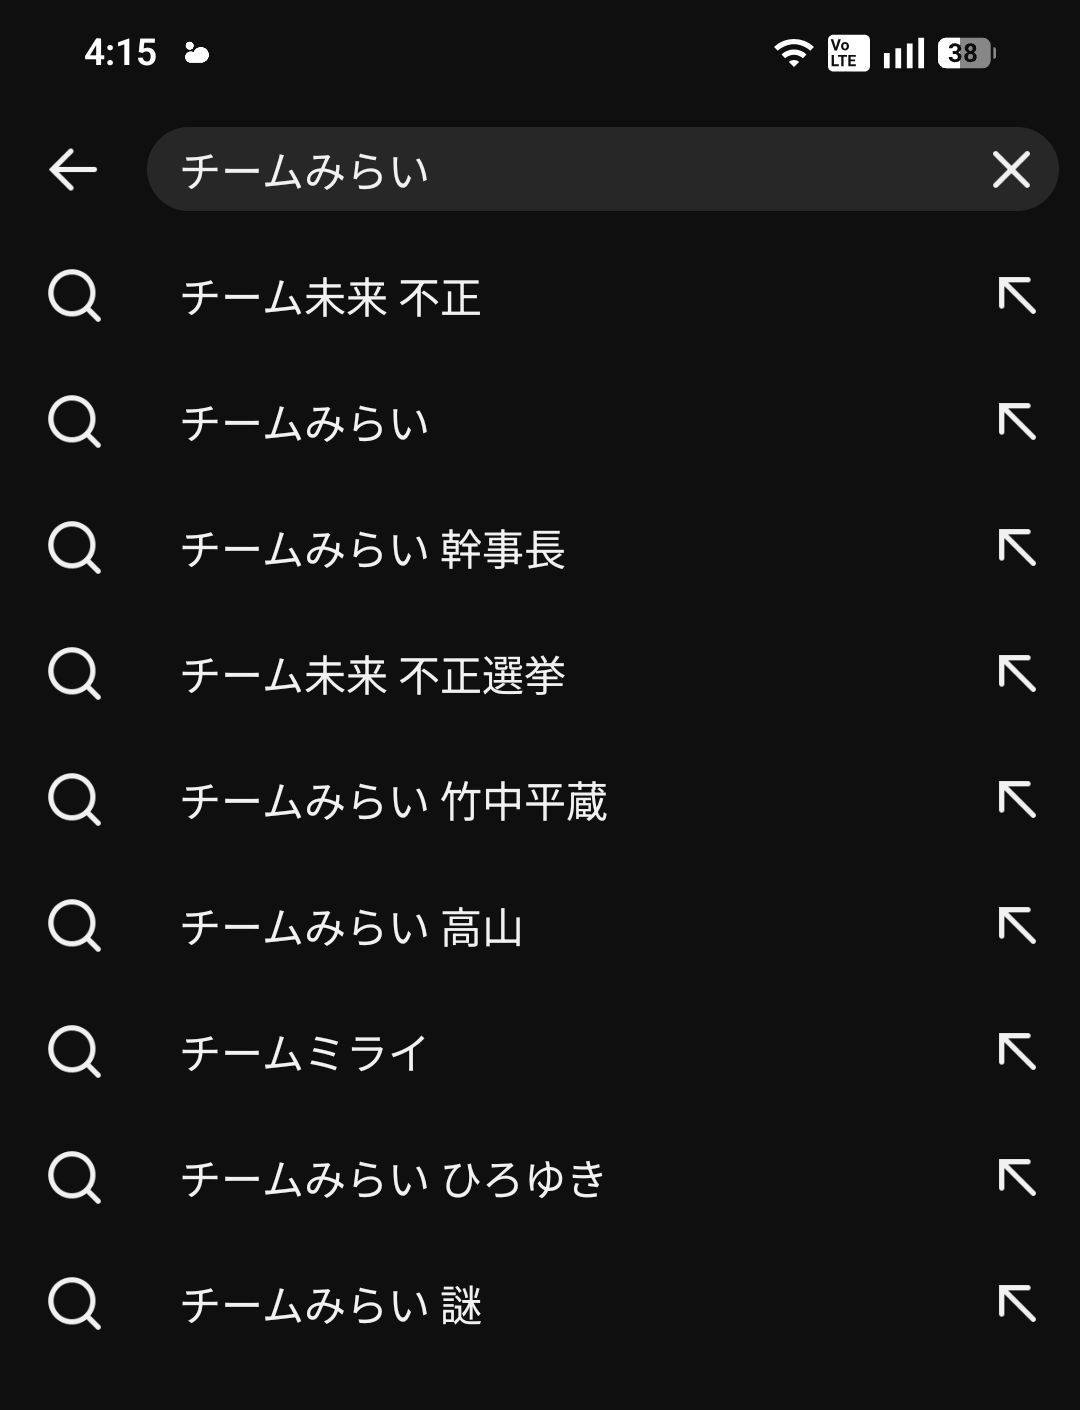Tap fill-in arrow beside チームみらい 高山
Image resolution: width=1080 pixels, height=1410 pixels.
1017,926
